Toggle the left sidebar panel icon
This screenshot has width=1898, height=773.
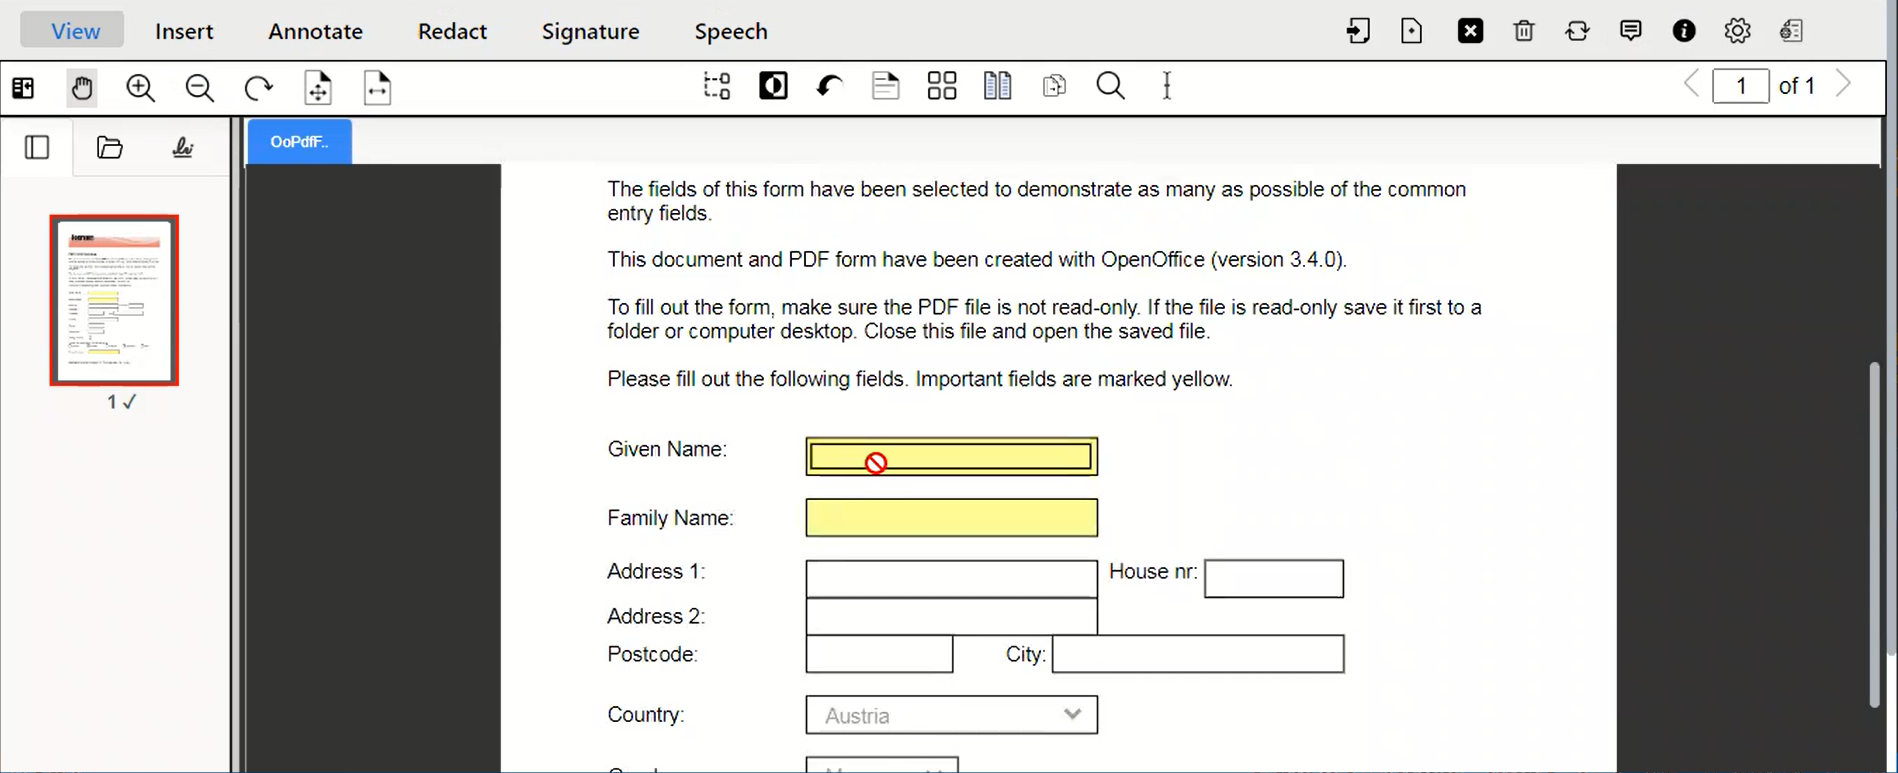pyautogui.click(x=37, y=148)
